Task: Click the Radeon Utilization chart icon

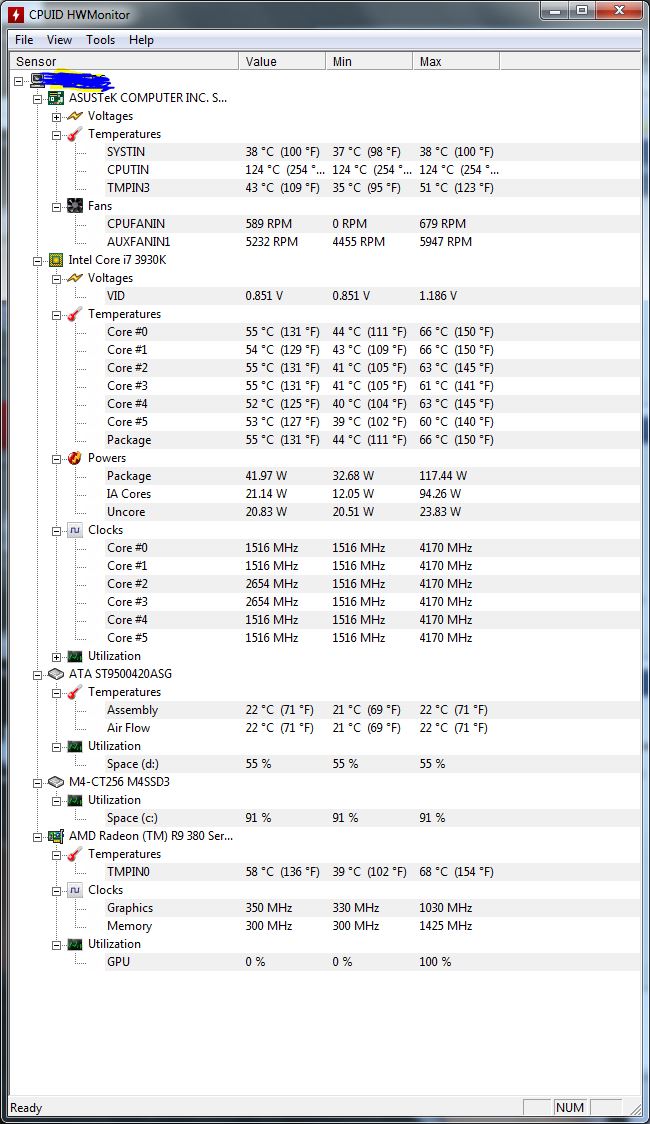Action: click(75, 944)
